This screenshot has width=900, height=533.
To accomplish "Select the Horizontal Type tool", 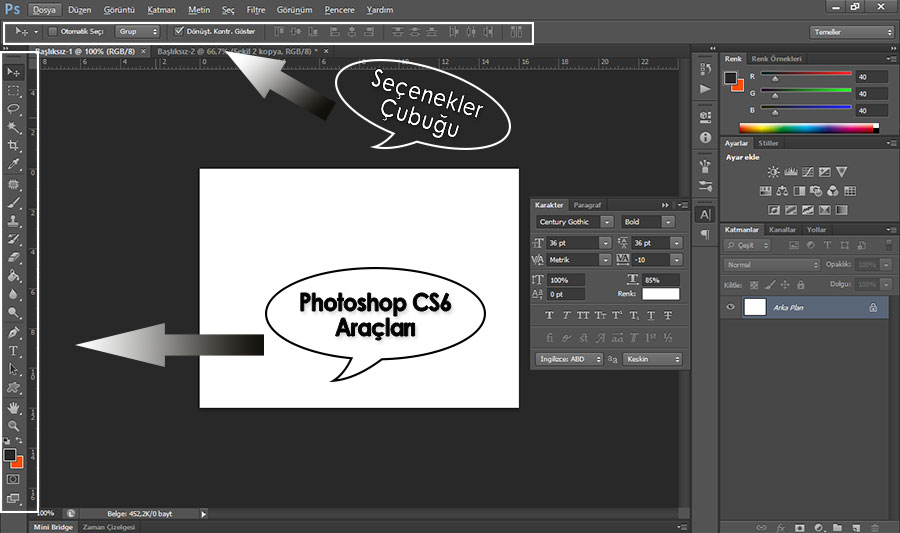I will (x=13, y=351).
